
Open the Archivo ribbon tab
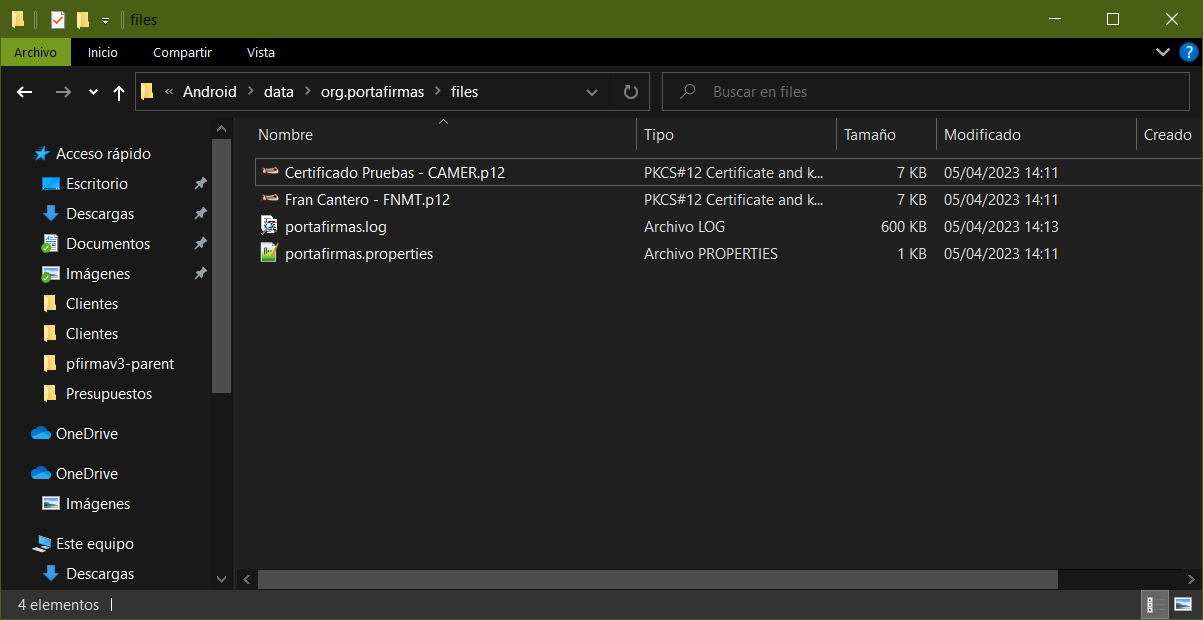coord(36,52)
